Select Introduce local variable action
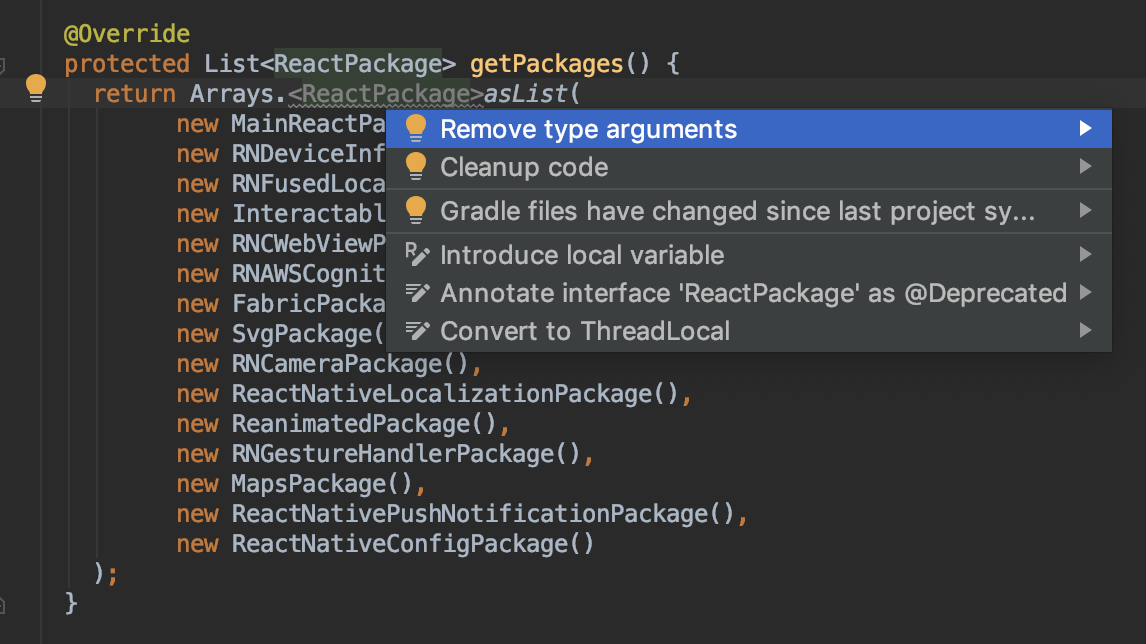1146x644 pixels. click(x=582, y=255)
